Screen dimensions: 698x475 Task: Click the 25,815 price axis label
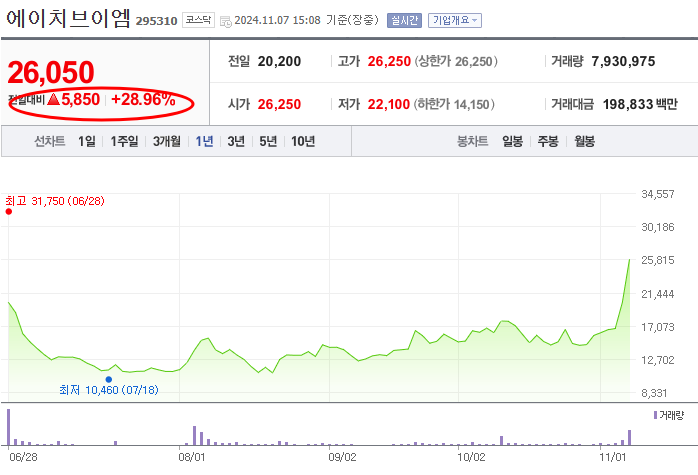(x=657, y=260)
